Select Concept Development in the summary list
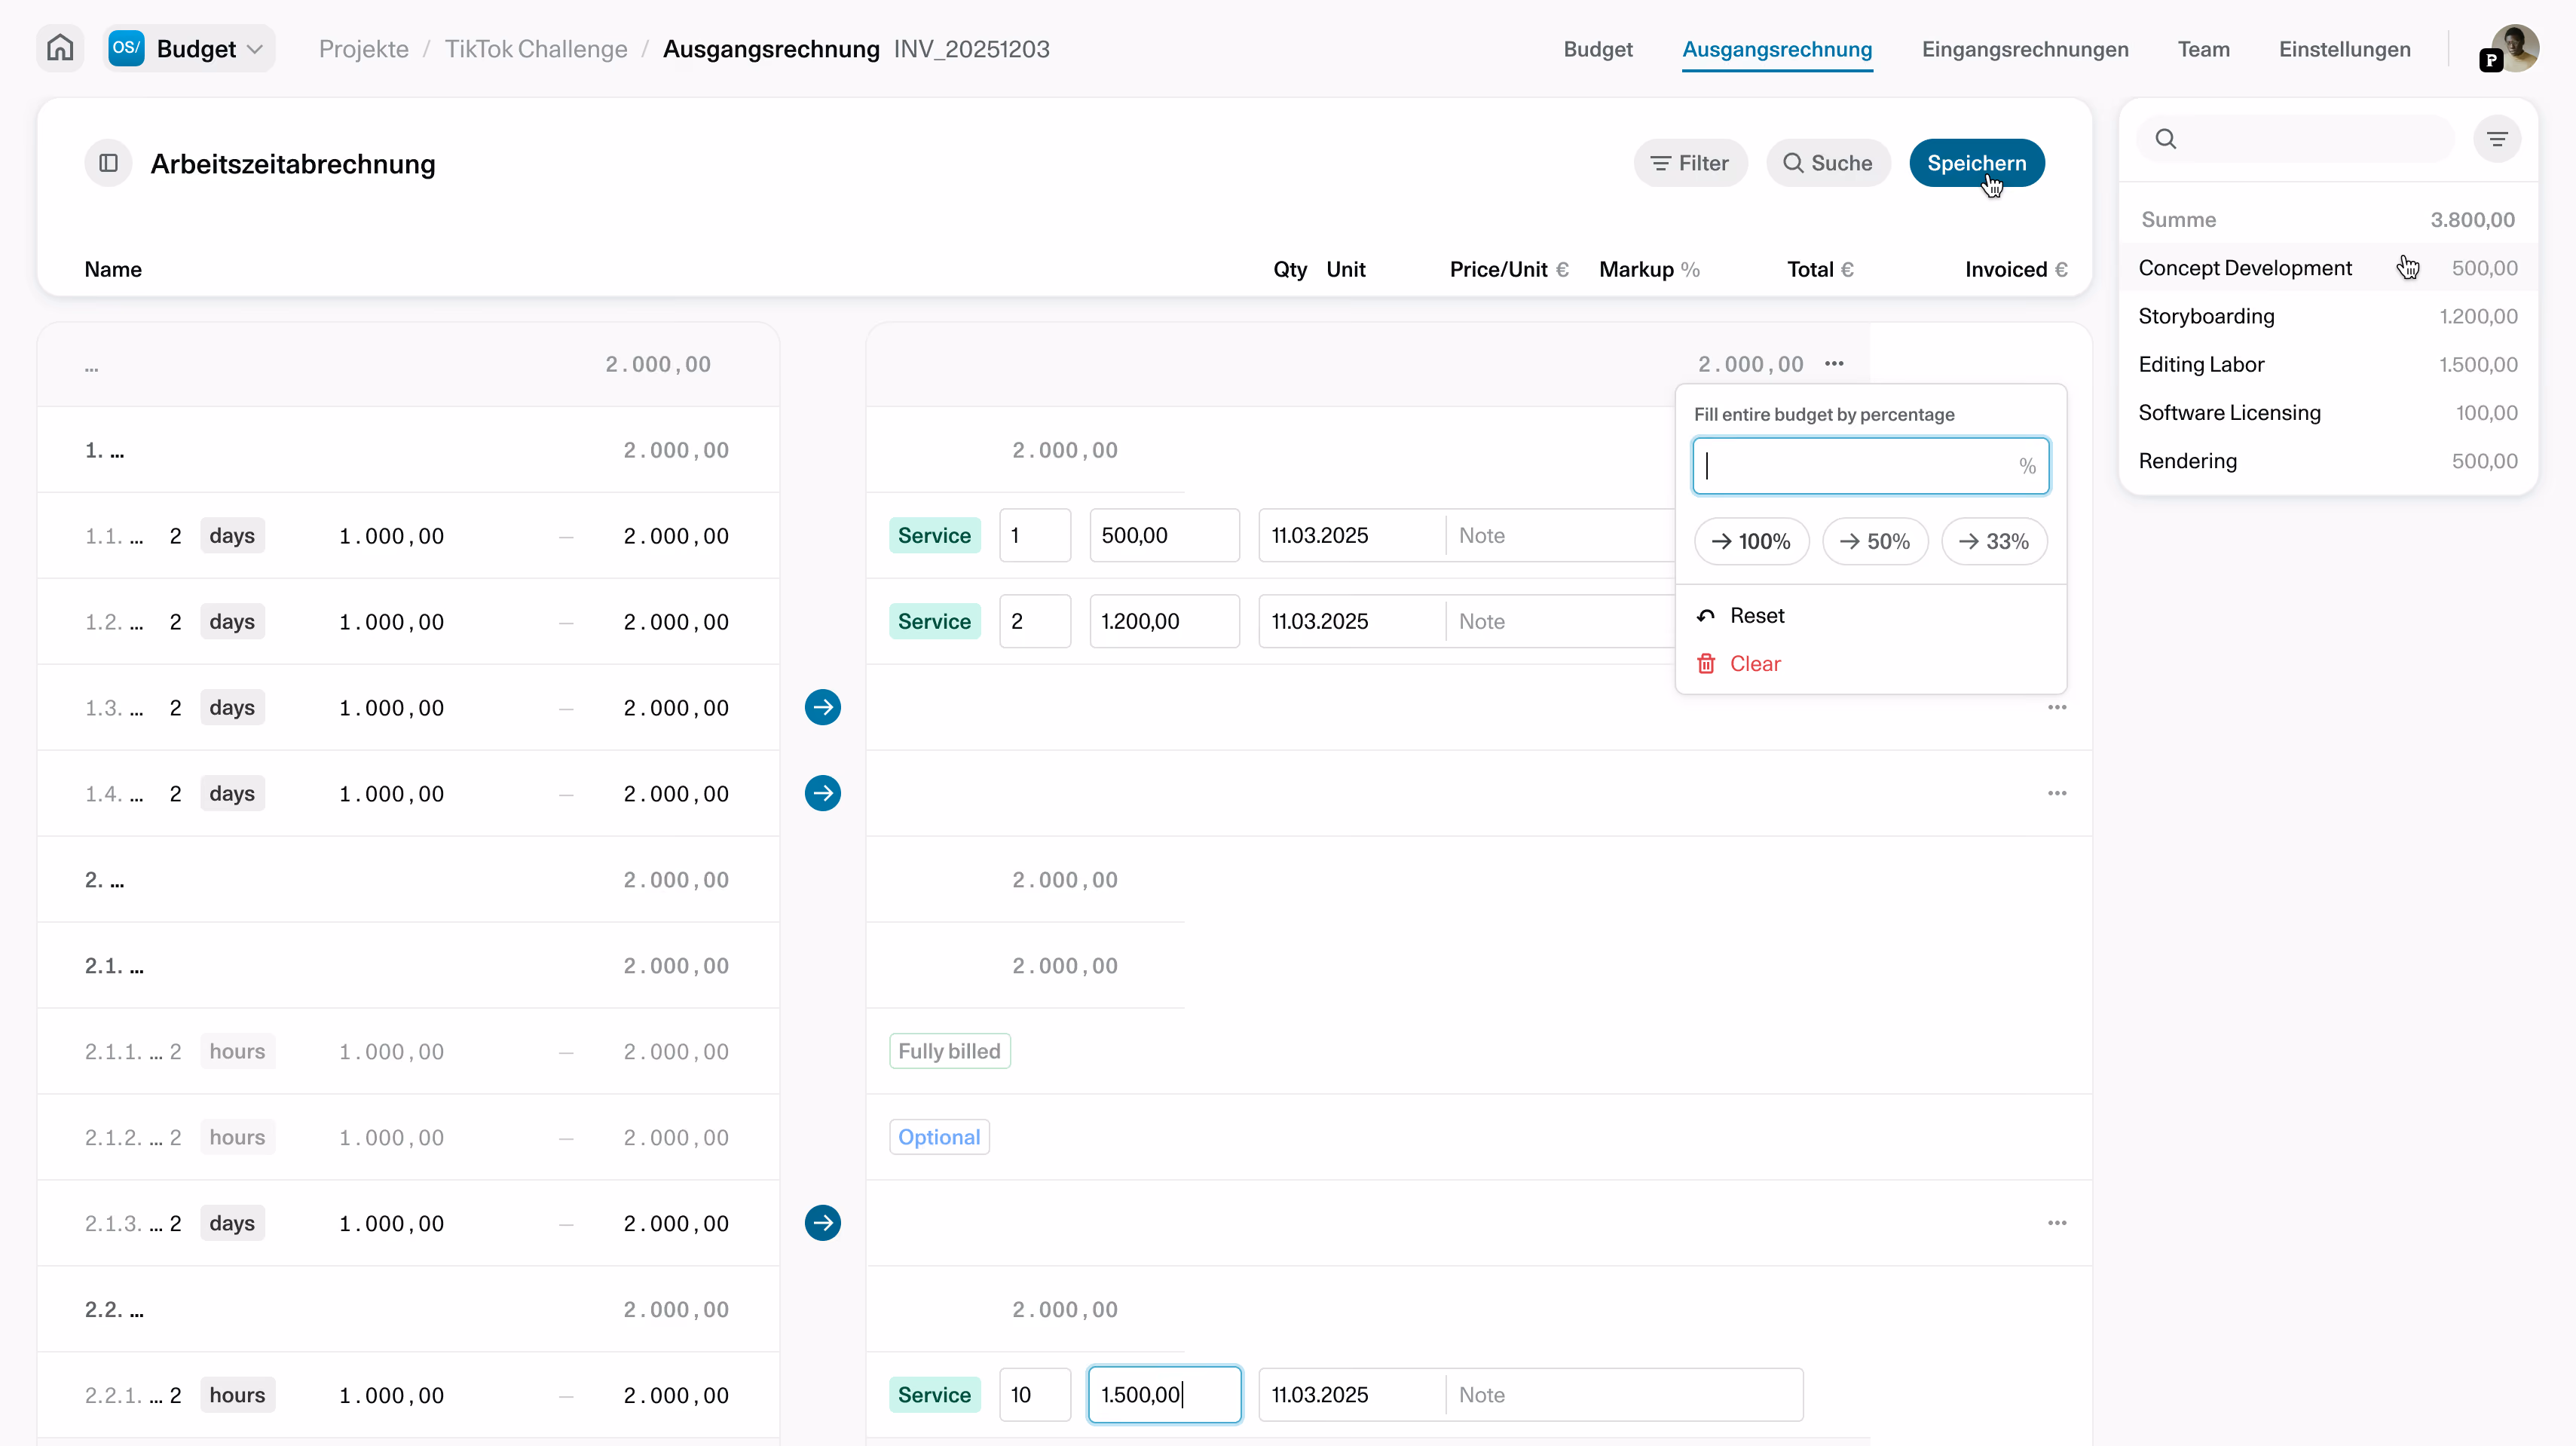 pos(2327,267)
